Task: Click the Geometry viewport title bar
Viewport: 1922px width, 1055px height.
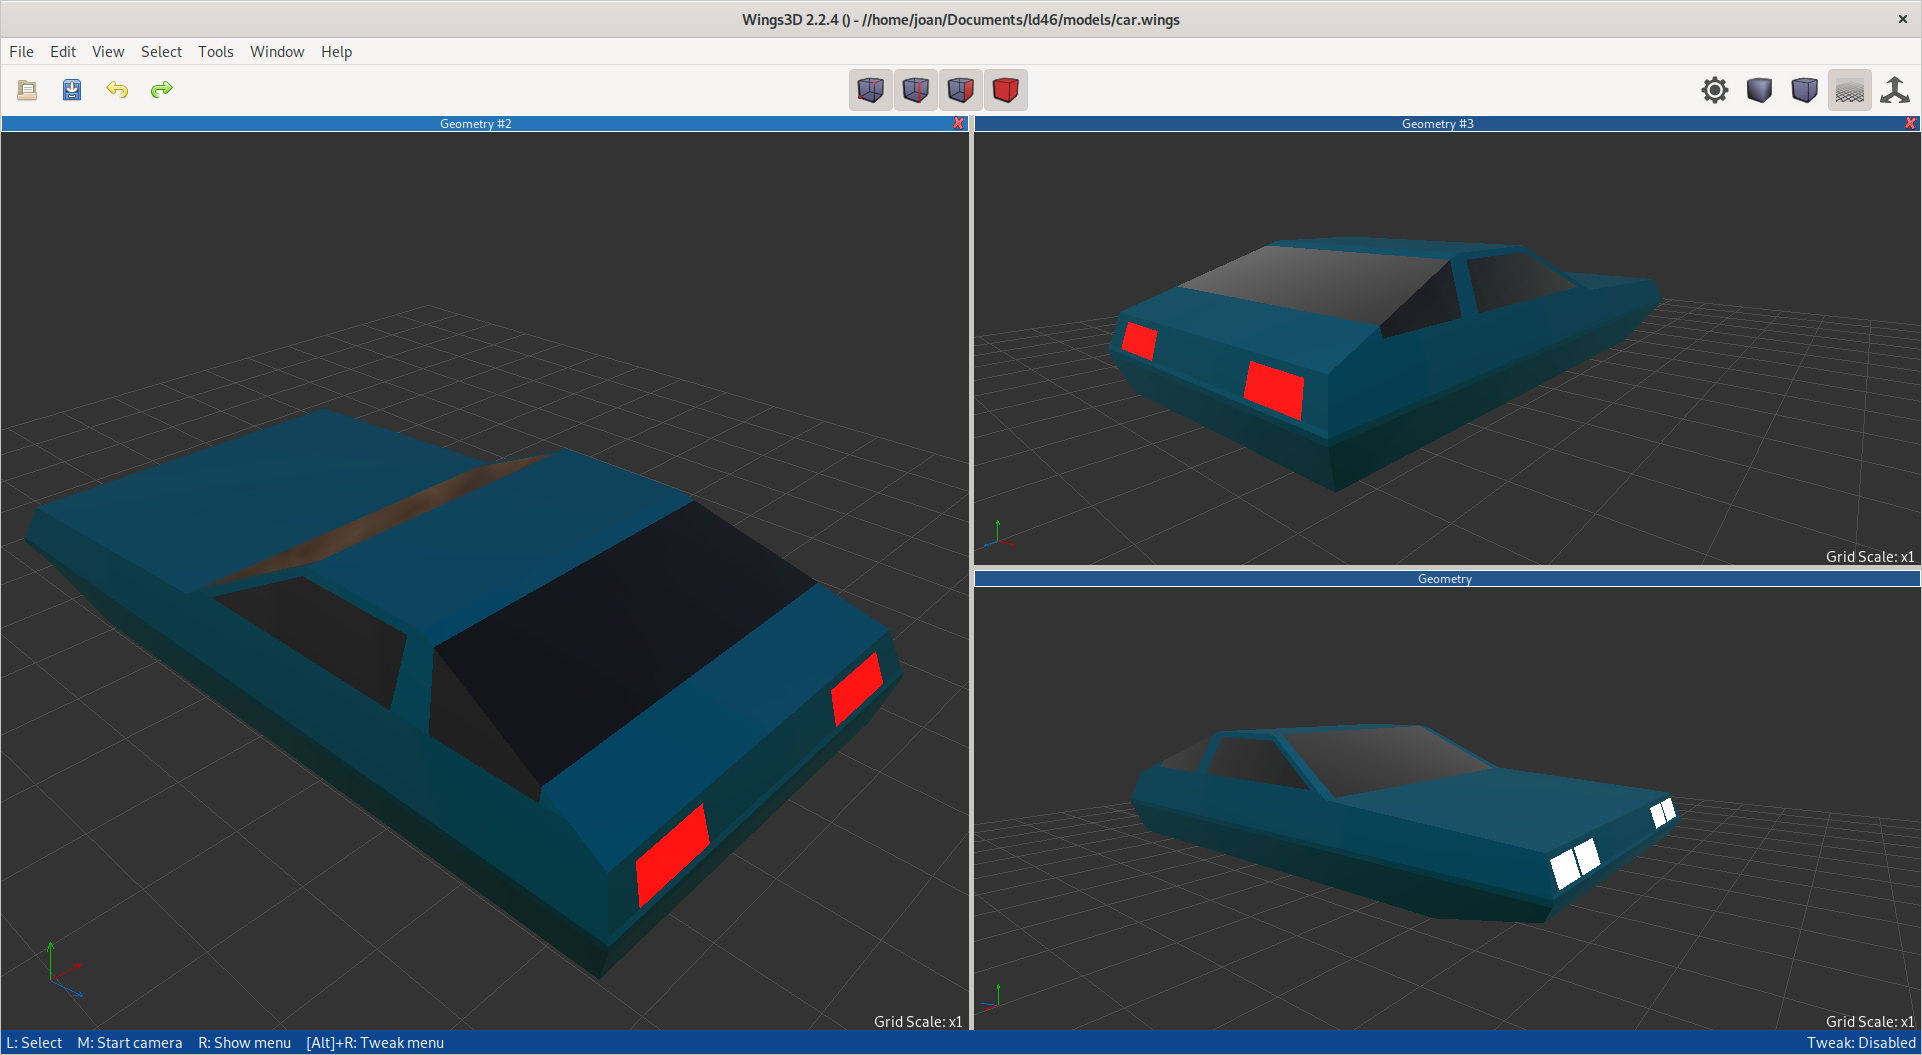Action: click(x=1445, y=579)
